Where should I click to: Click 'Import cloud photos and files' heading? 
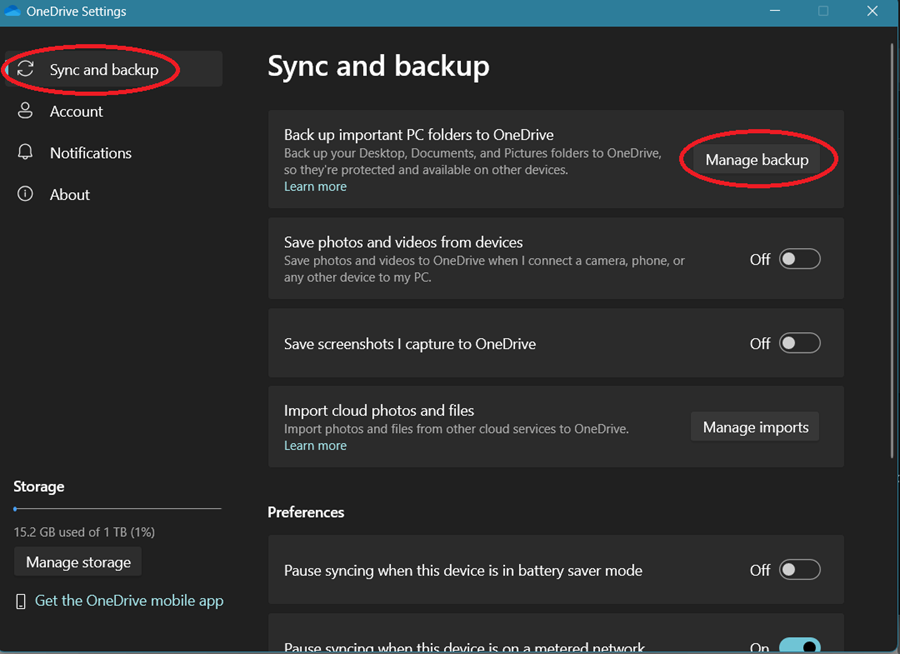379,411
